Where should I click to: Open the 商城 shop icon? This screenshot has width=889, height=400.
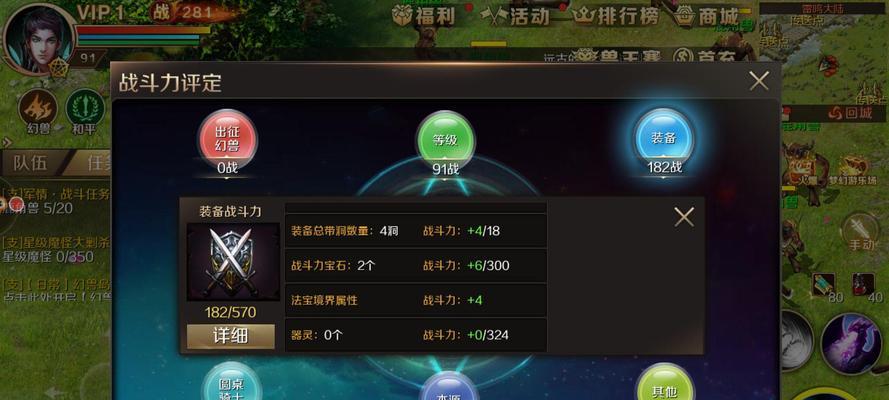[x=707, y=16]
